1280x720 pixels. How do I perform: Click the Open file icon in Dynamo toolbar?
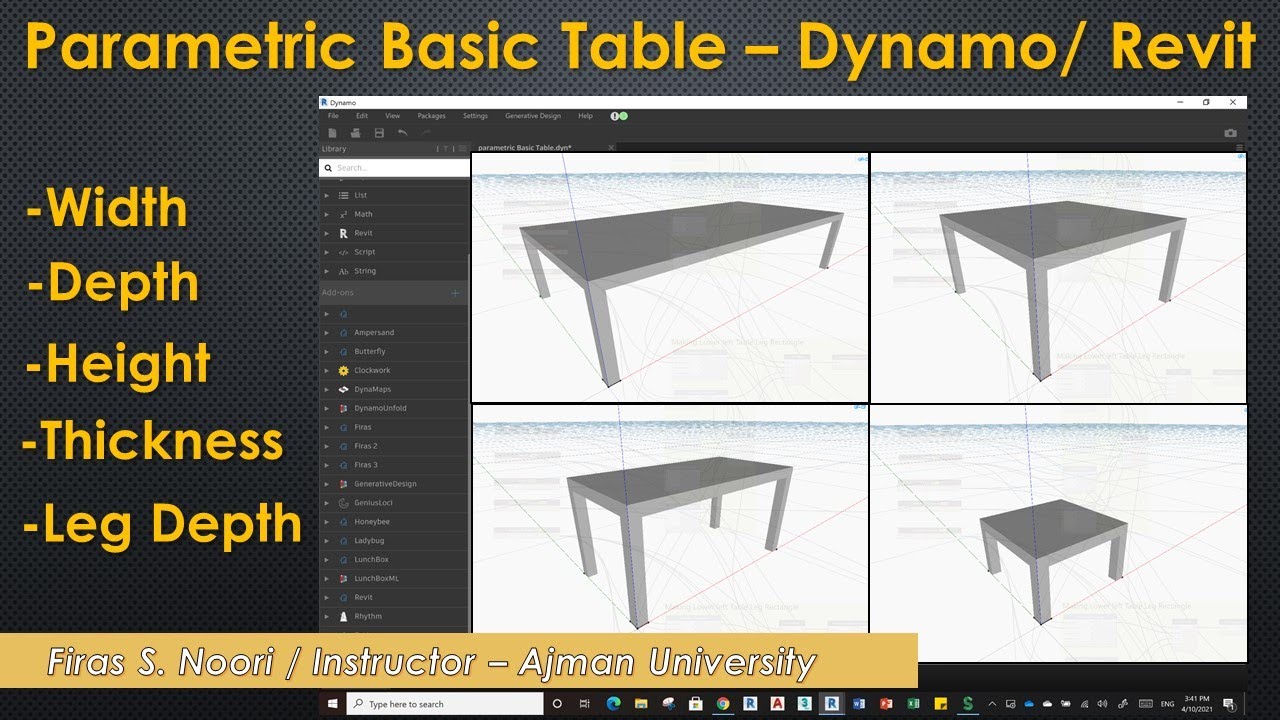(x=355, y=133)
